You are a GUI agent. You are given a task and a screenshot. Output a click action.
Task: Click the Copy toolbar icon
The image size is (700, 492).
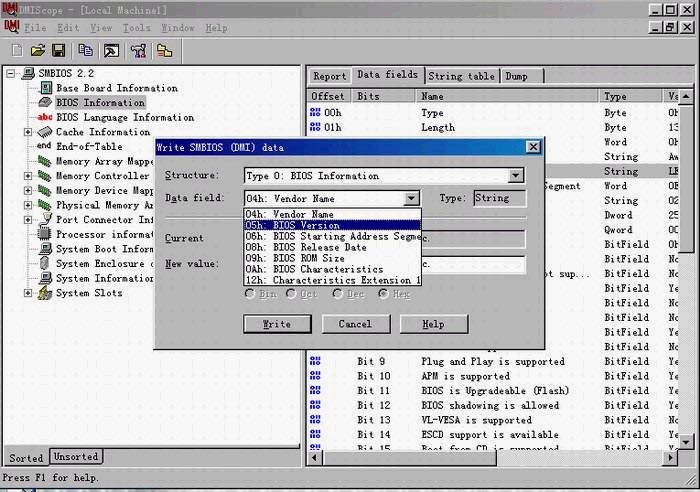click(87, 50)
